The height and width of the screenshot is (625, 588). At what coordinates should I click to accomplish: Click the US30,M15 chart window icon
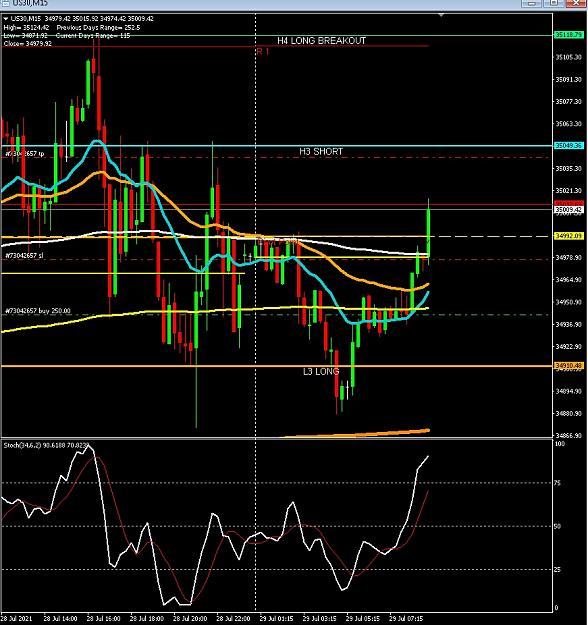tap(6, 2)
